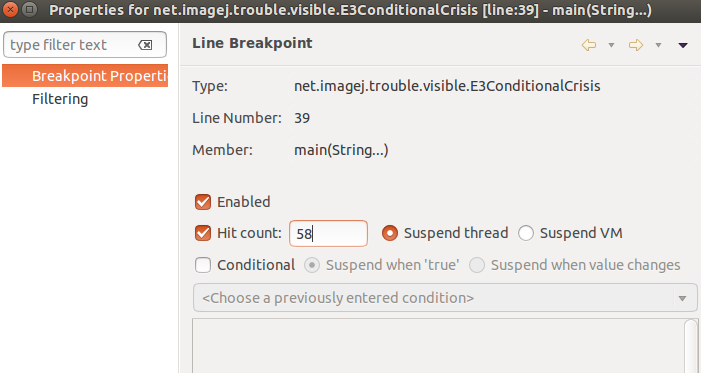Select the Suspend thread radio button
701x373 pixels.
pyautogui.click(x=390, y=233)
